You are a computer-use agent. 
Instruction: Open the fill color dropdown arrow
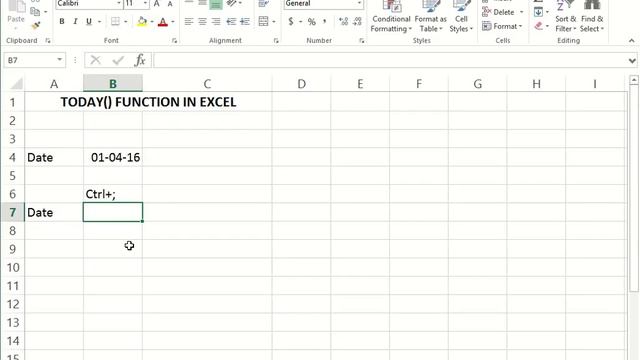pos(152,22)
